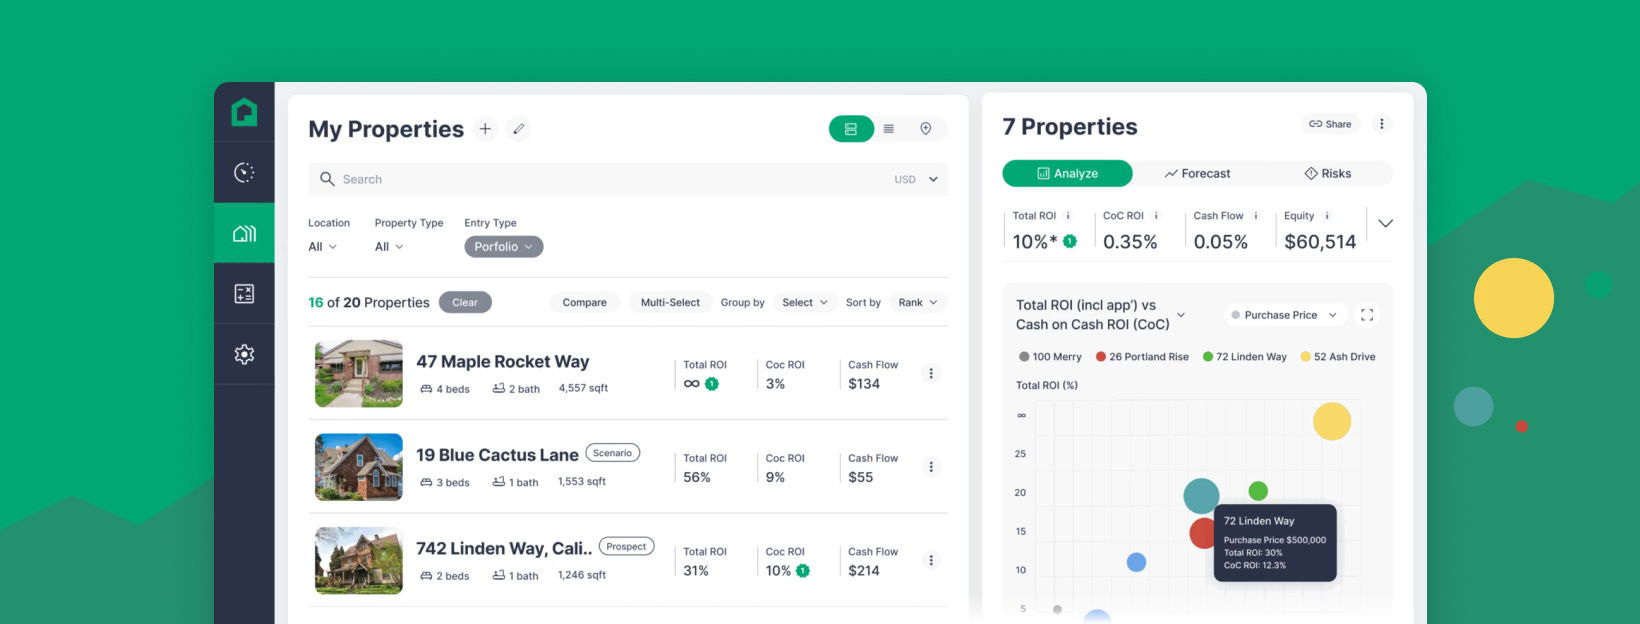The height and width of the screenshot is (624, 1640).
Task: Switch to list view toggle
Action: tap(889, 129)
